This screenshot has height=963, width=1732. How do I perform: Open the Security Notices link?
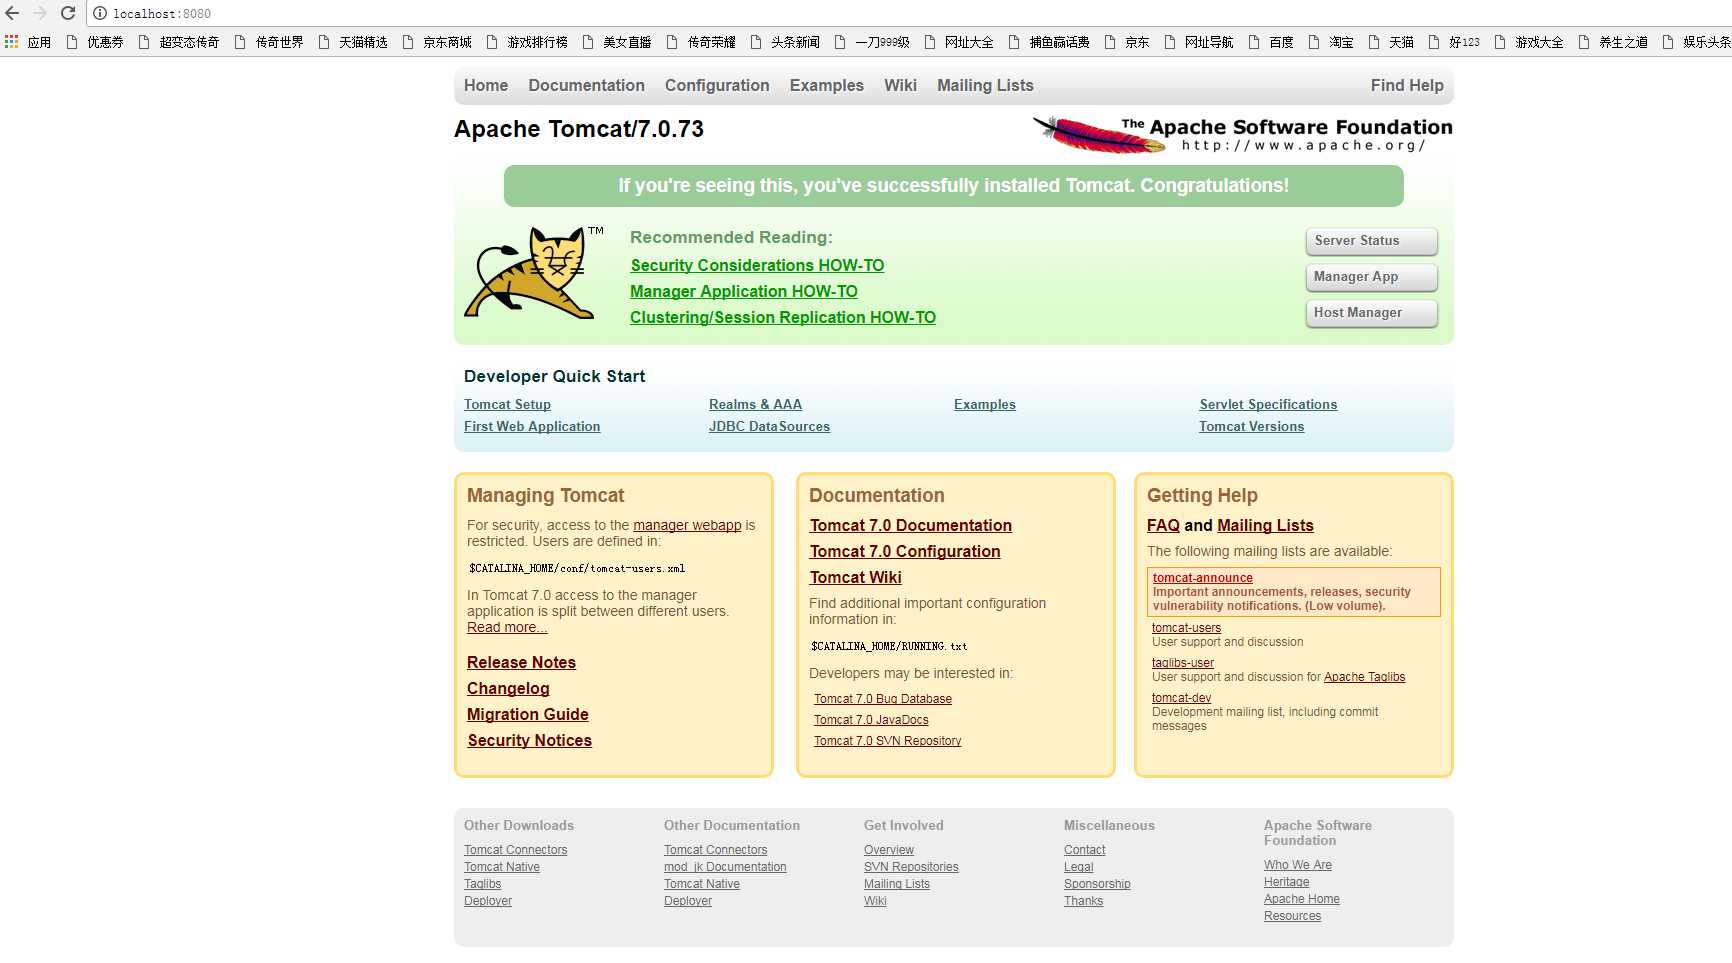[529, 740]
